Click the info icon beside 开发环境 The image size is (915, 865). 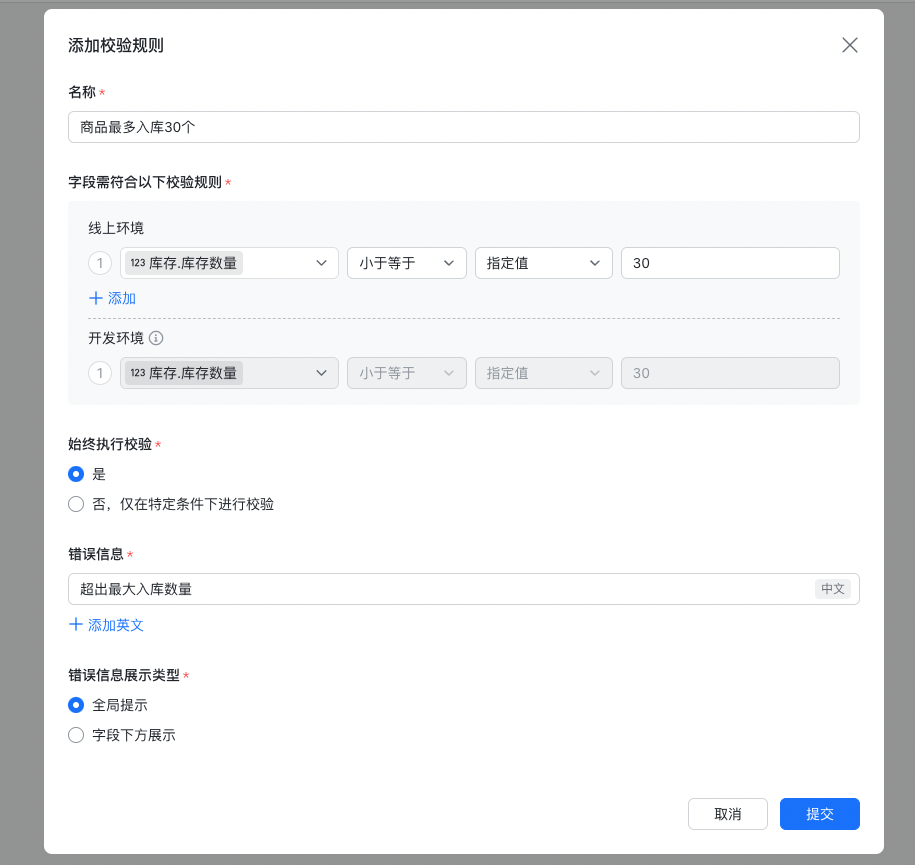tap(156, 338)
